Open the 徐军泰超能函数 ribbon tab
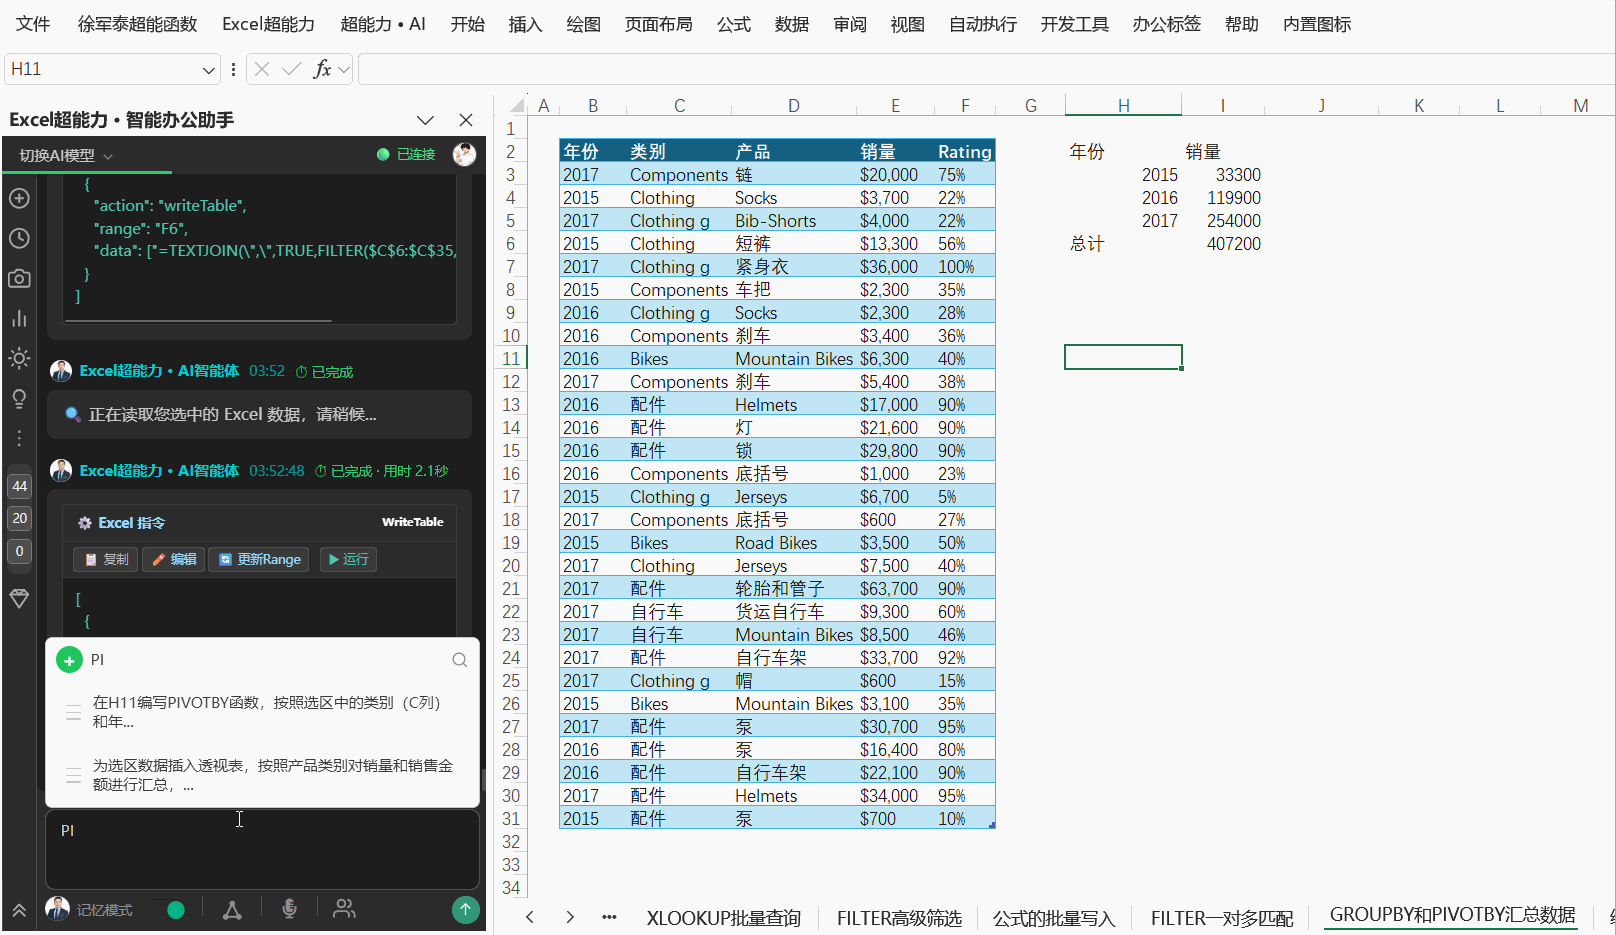1616x935 pixels. click(138, 24)
